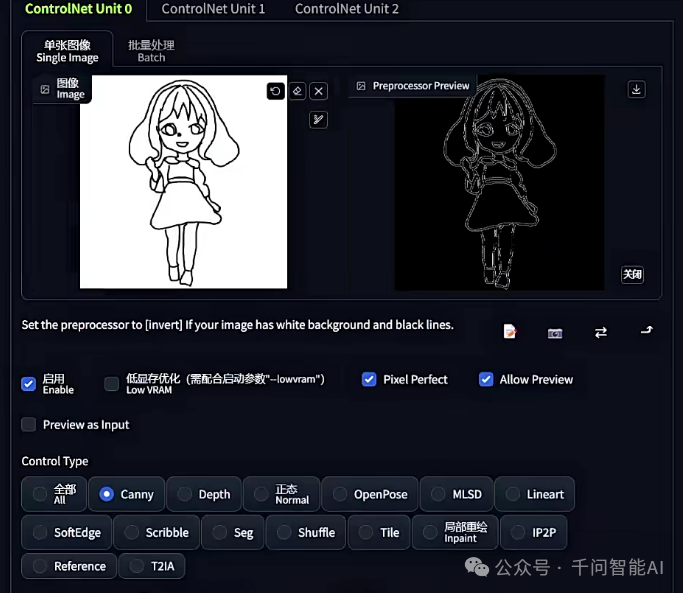
Task: Click the brush color pen icon
Action: tap(318, 119)
